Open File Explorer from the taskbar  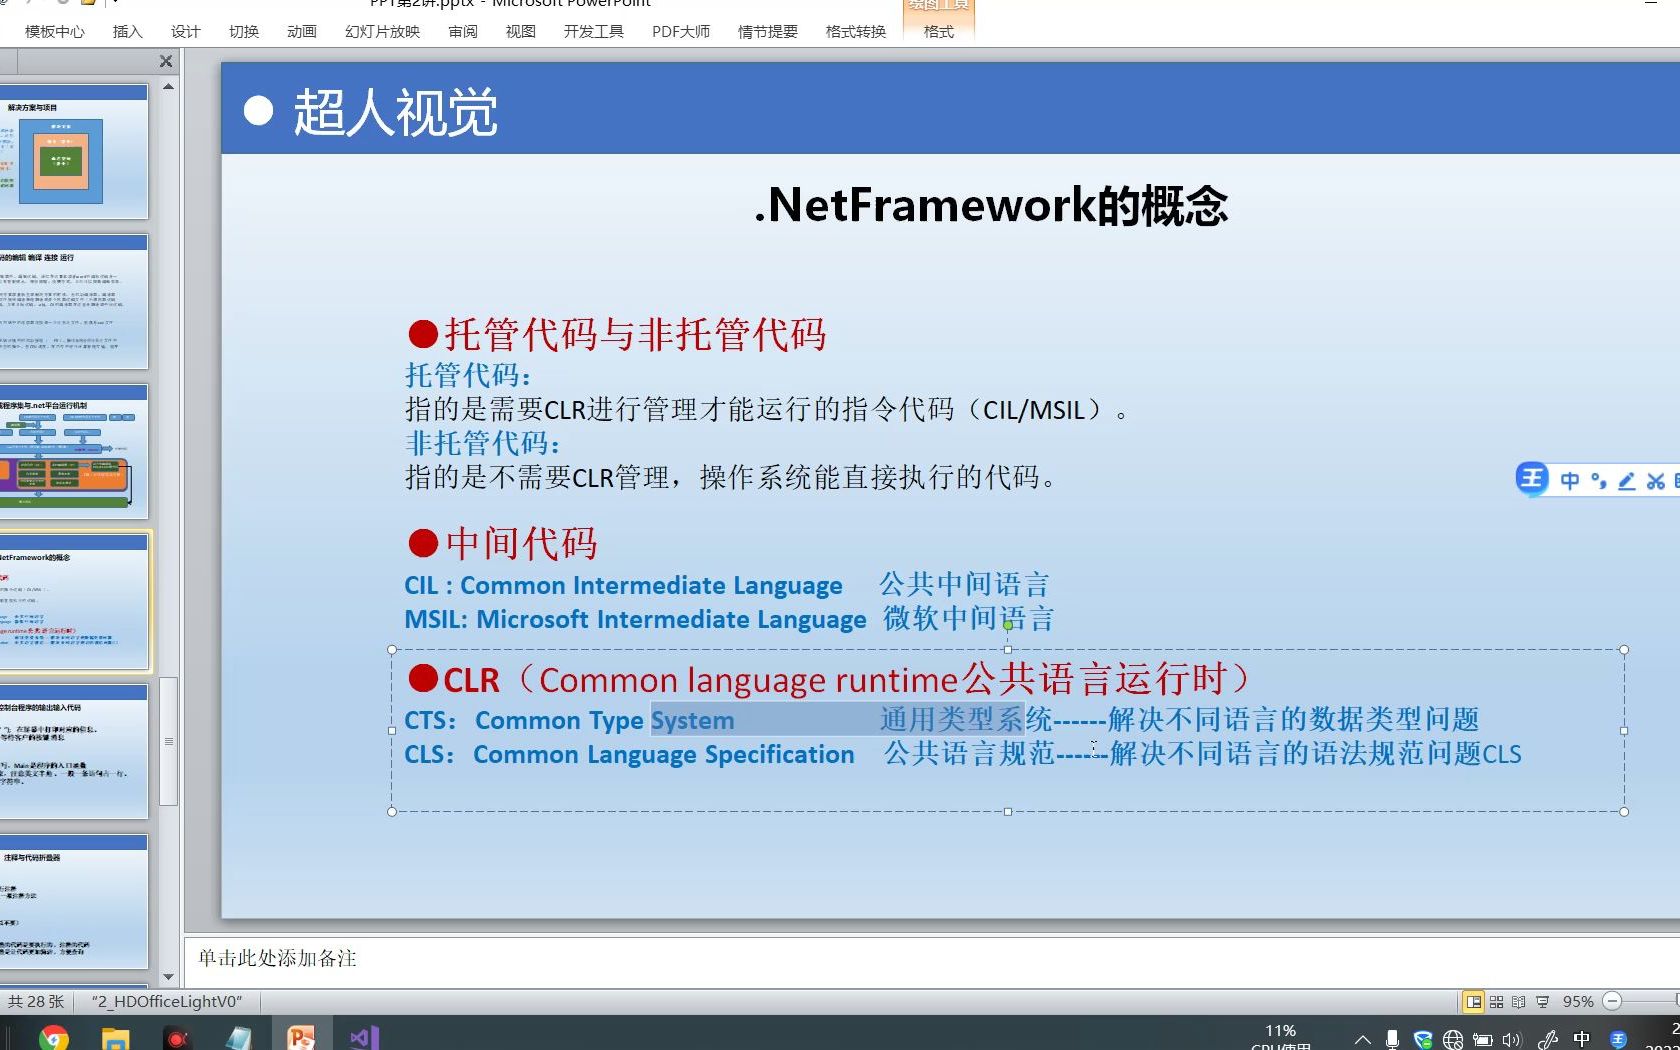(116, 1038)
